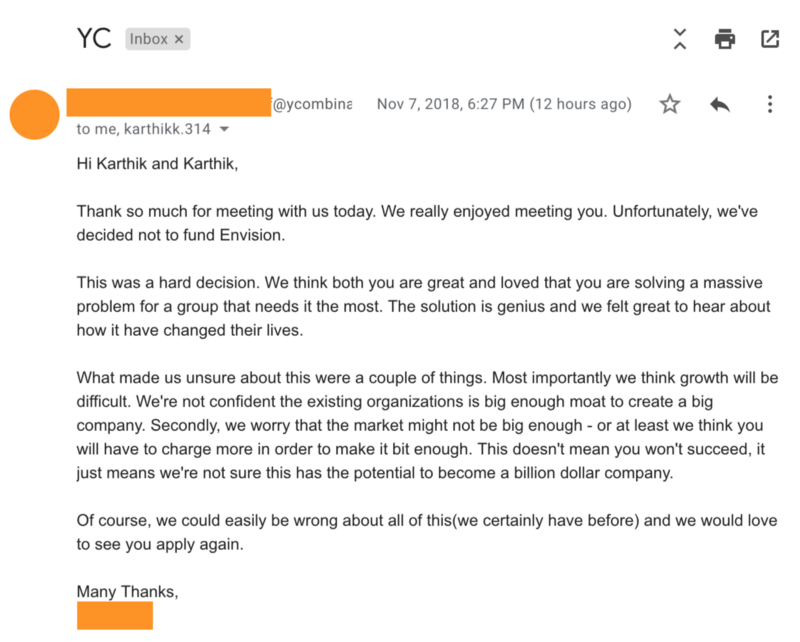Expand the overflow menu for this message

(x=768, y=103)
